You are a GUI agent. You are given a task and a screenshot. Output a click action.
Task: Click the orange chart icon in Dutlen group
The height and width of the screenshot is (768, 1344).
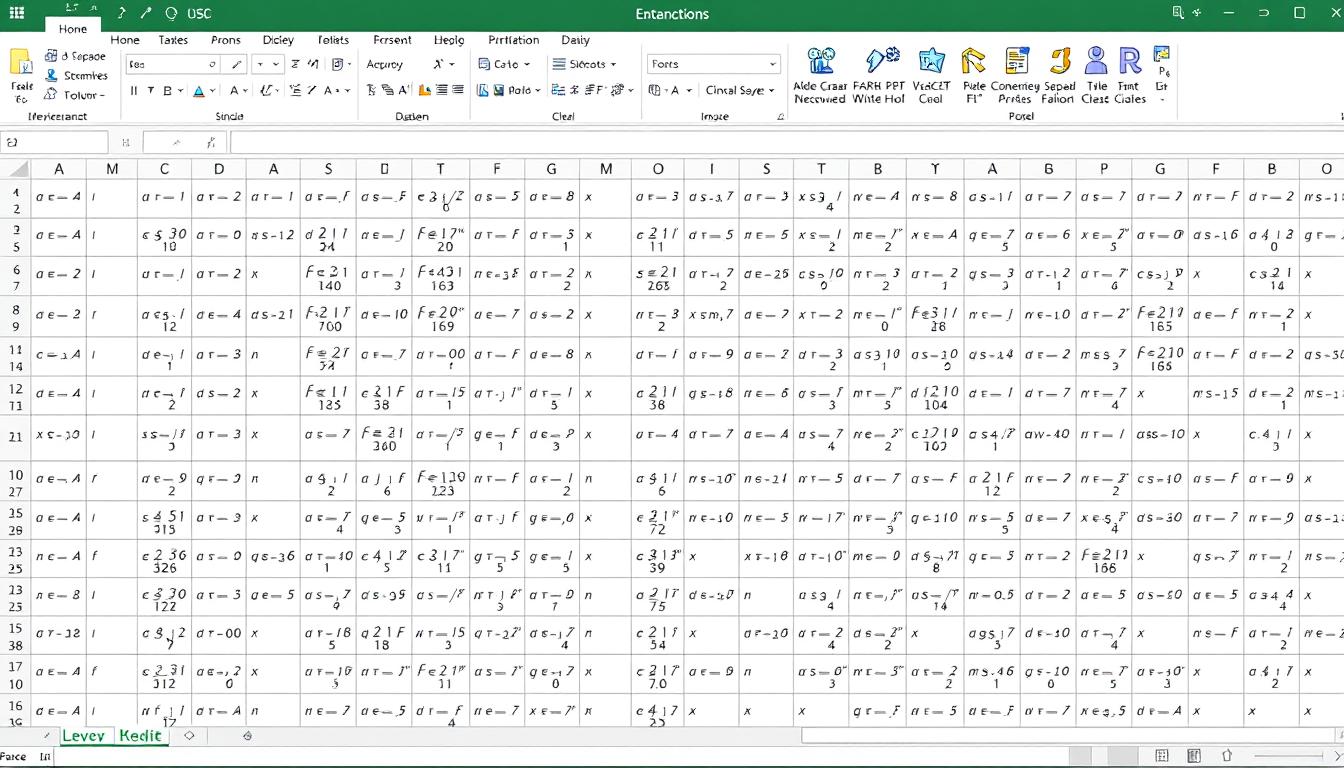[x=425, y=90]
